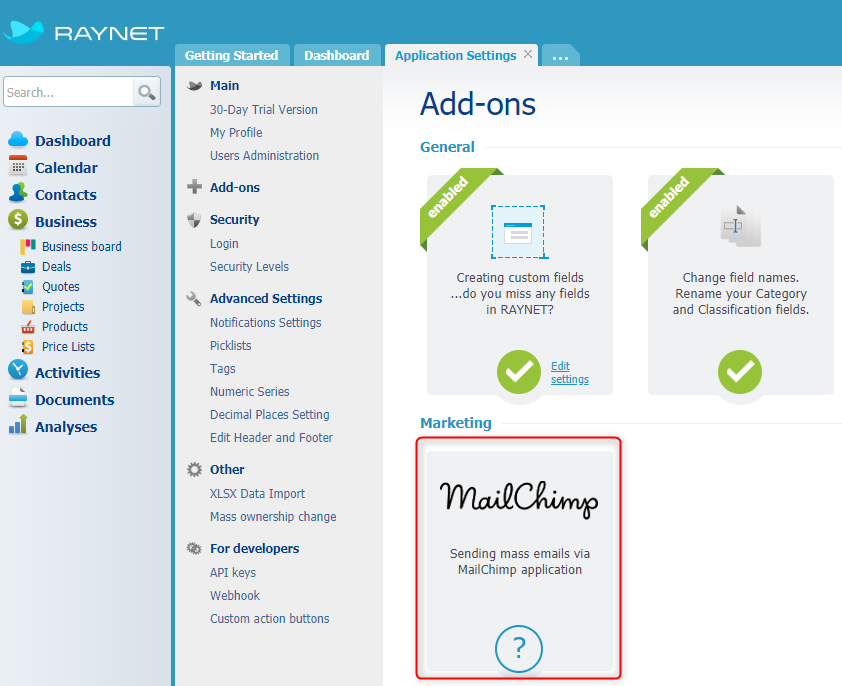This screenshot has width=842, height=686.
Task: Open Projects submenu item
Action: (63, 307)
